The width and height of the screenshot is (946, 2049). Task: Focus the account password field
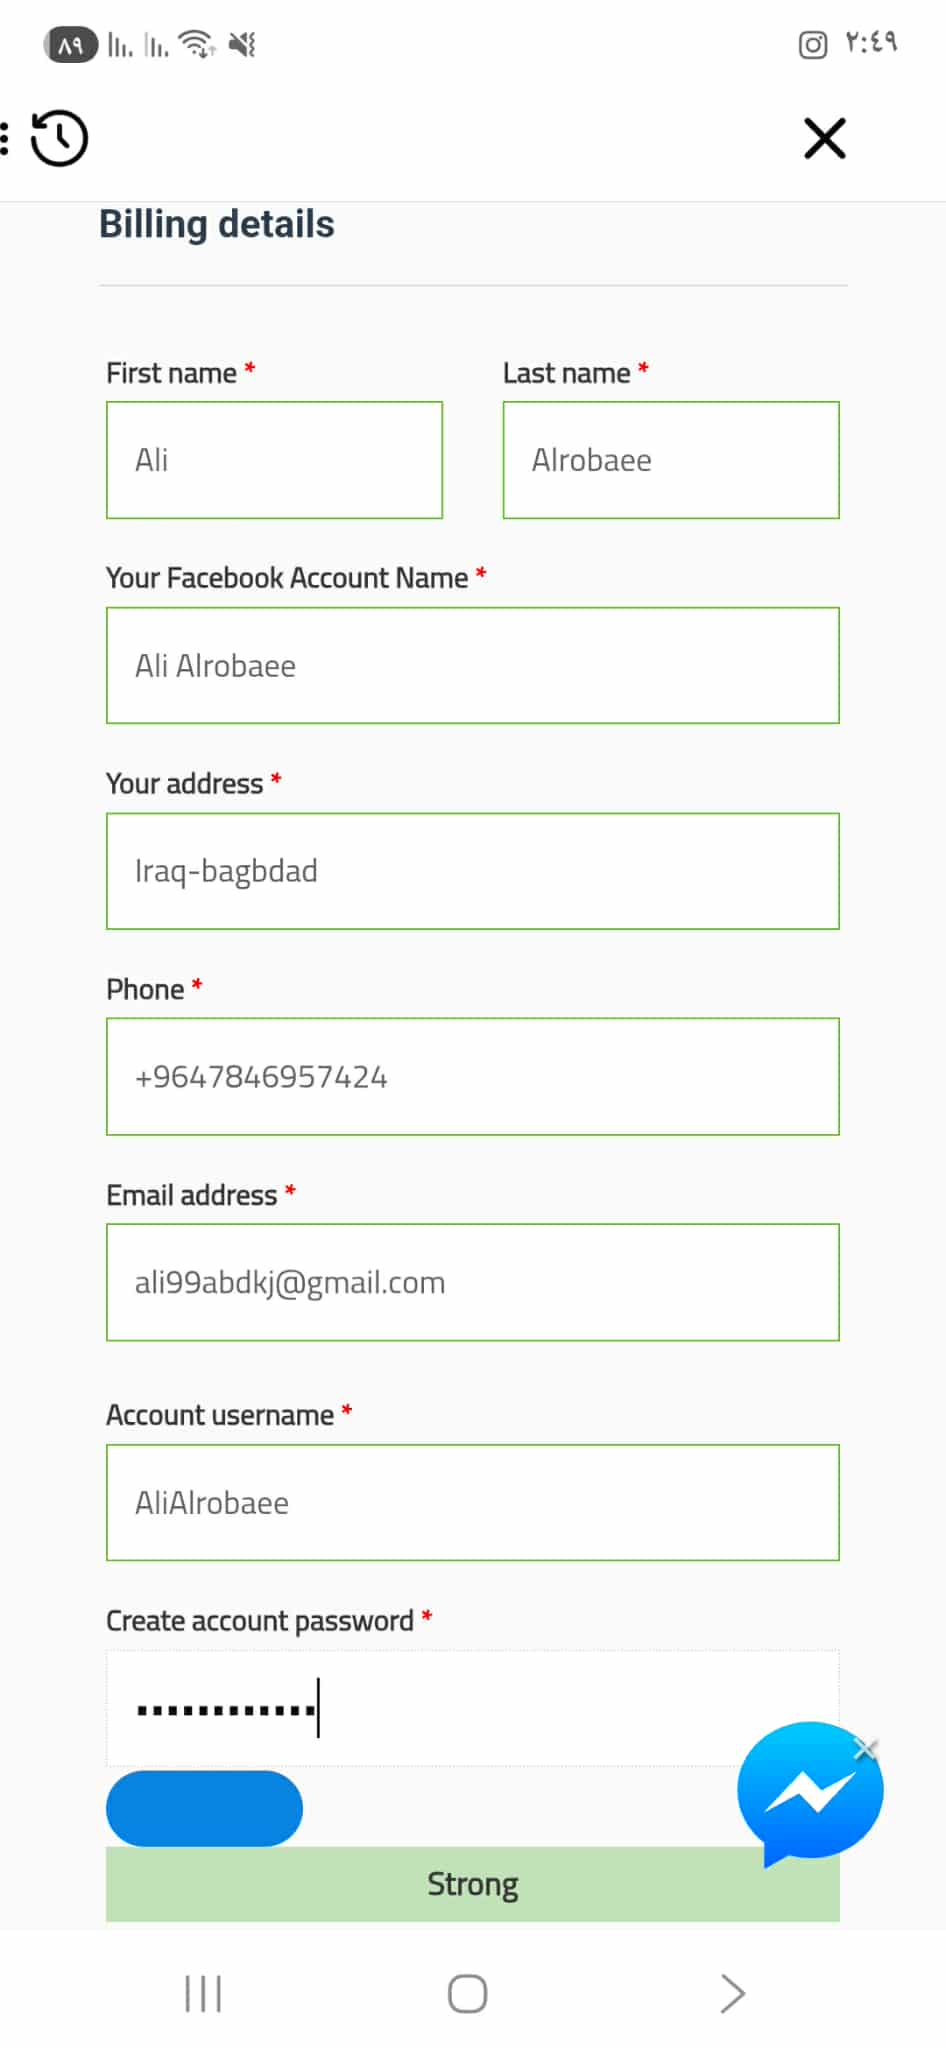click(x=472, y=1708)
